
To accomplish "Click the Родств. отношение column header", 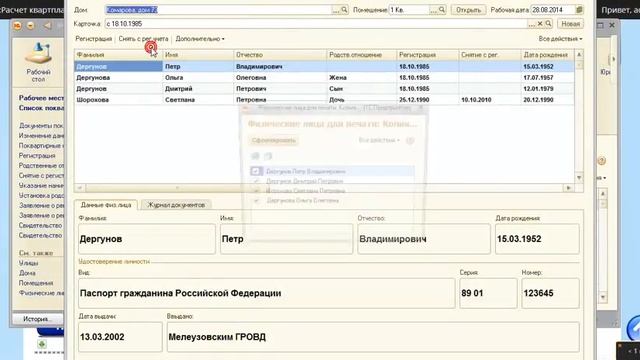I will 362,55.
